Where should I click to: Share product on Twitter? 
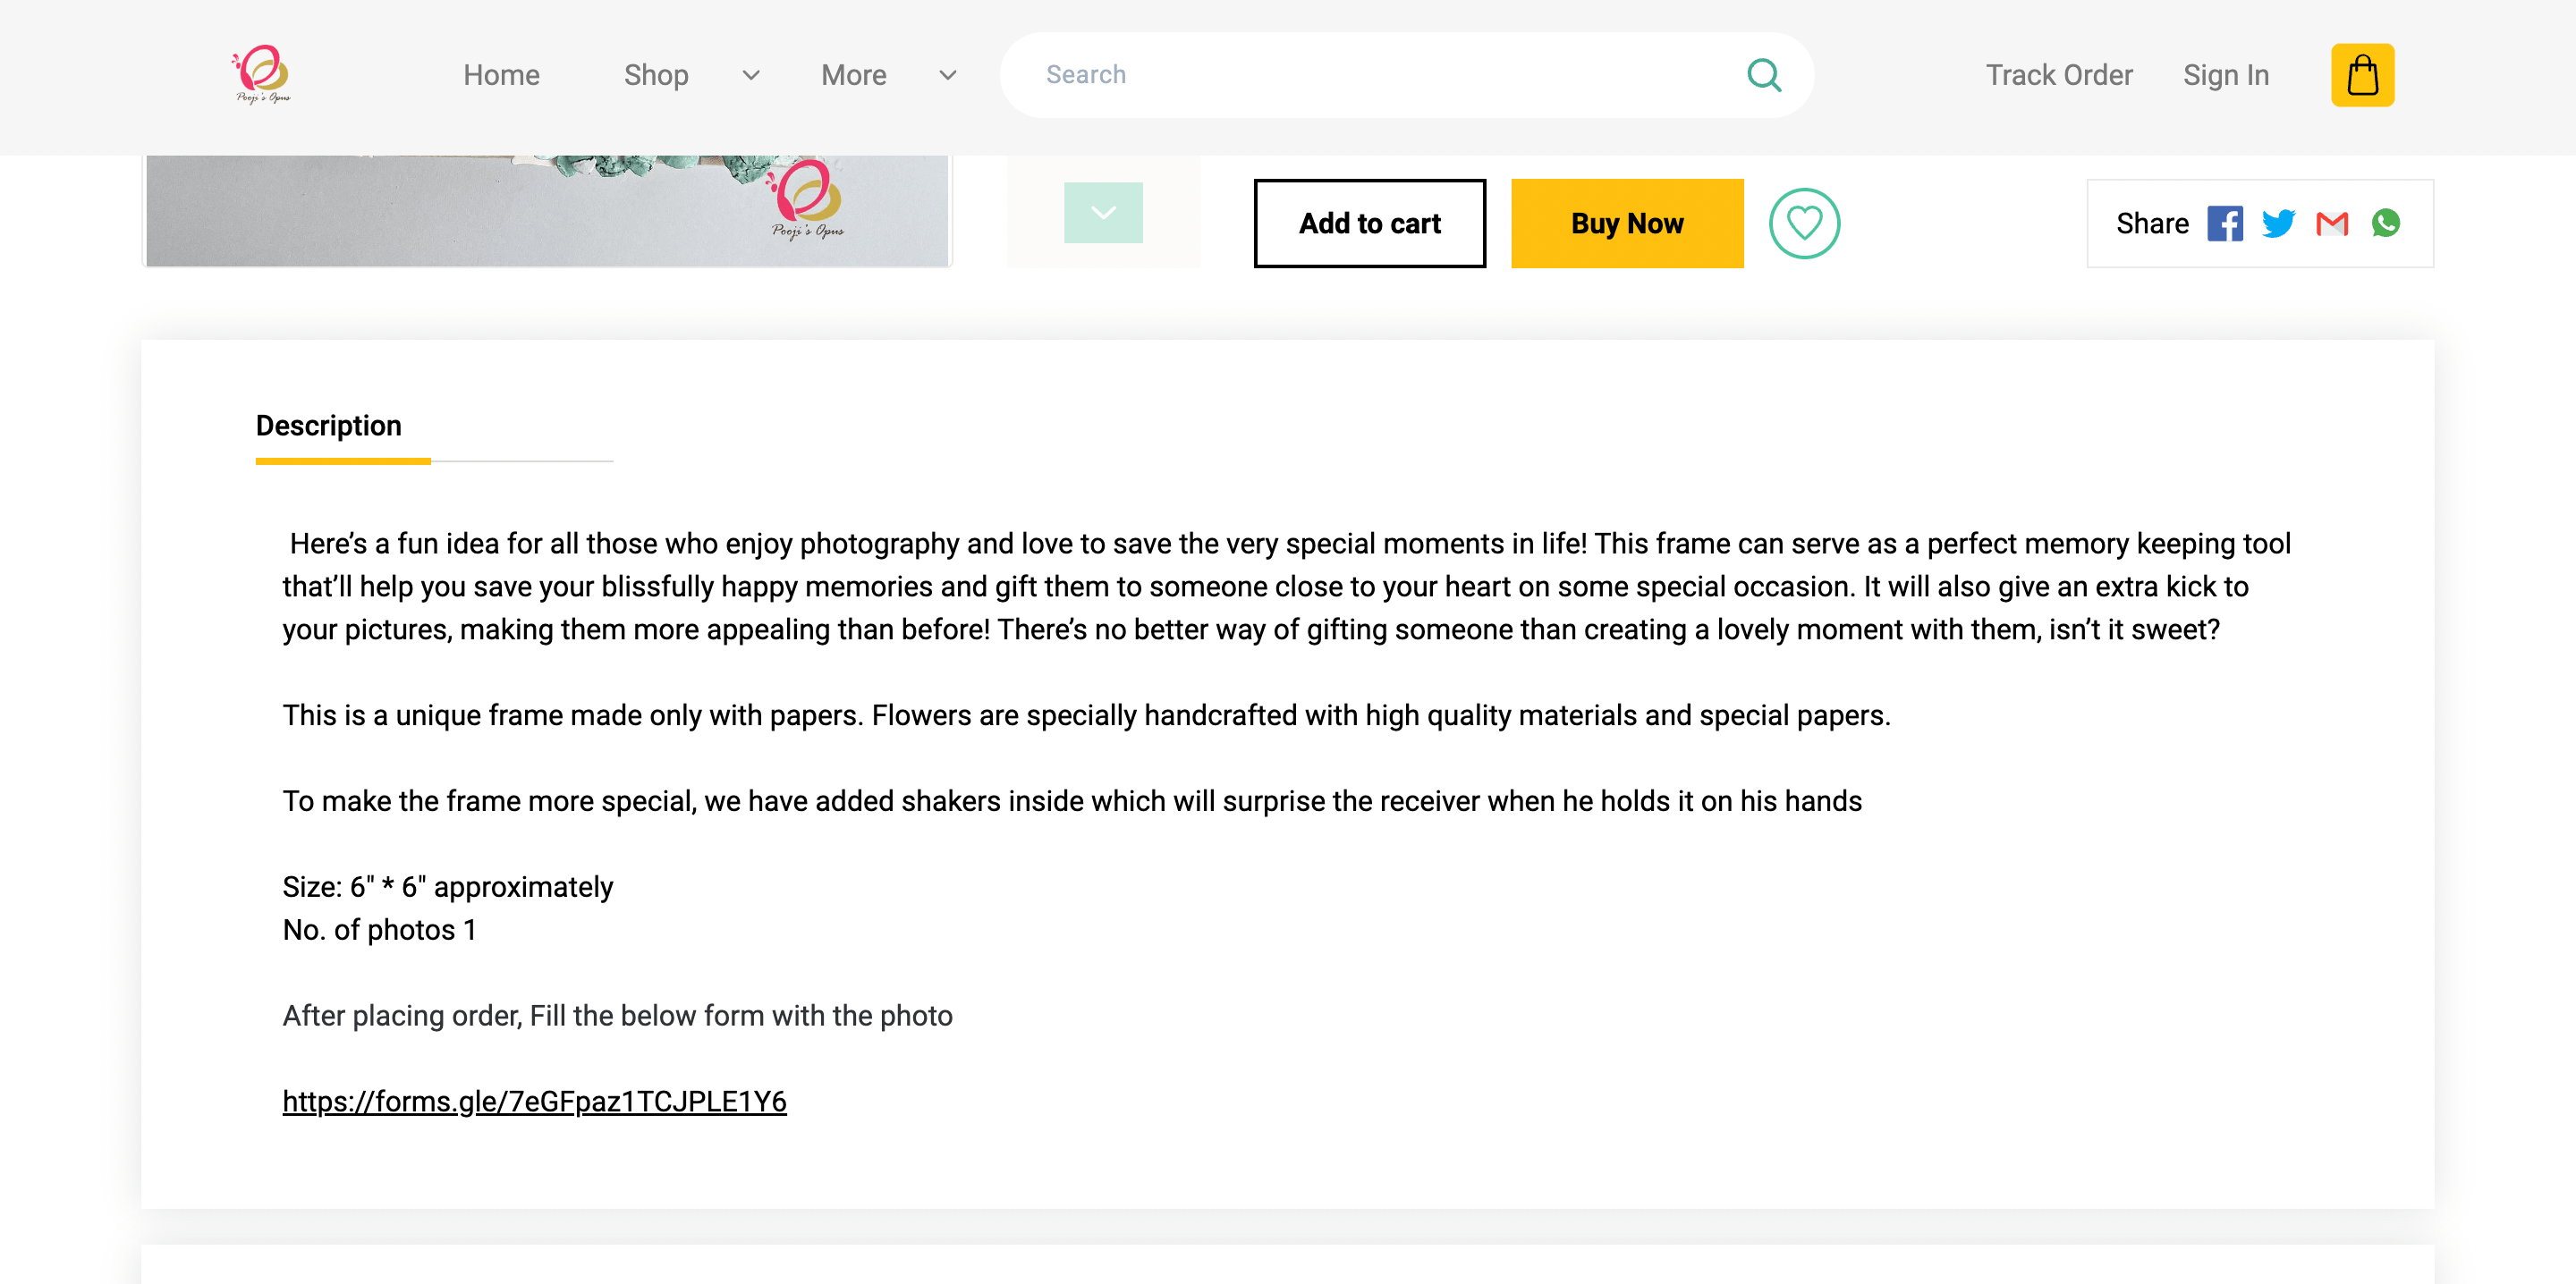point(2277,223)
